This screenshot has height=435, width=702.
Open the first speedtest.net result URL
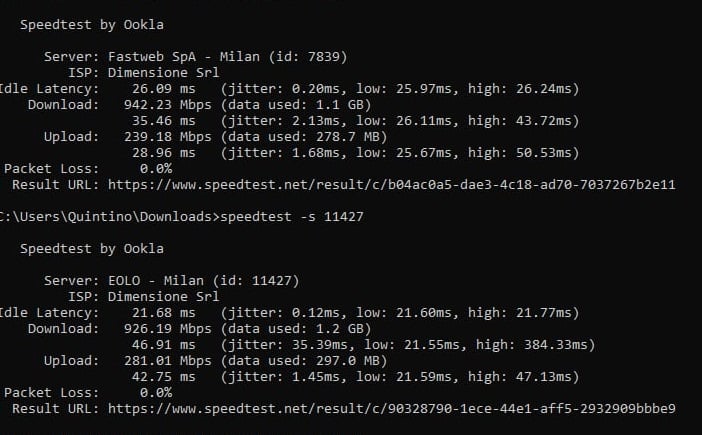pos(391,185)
